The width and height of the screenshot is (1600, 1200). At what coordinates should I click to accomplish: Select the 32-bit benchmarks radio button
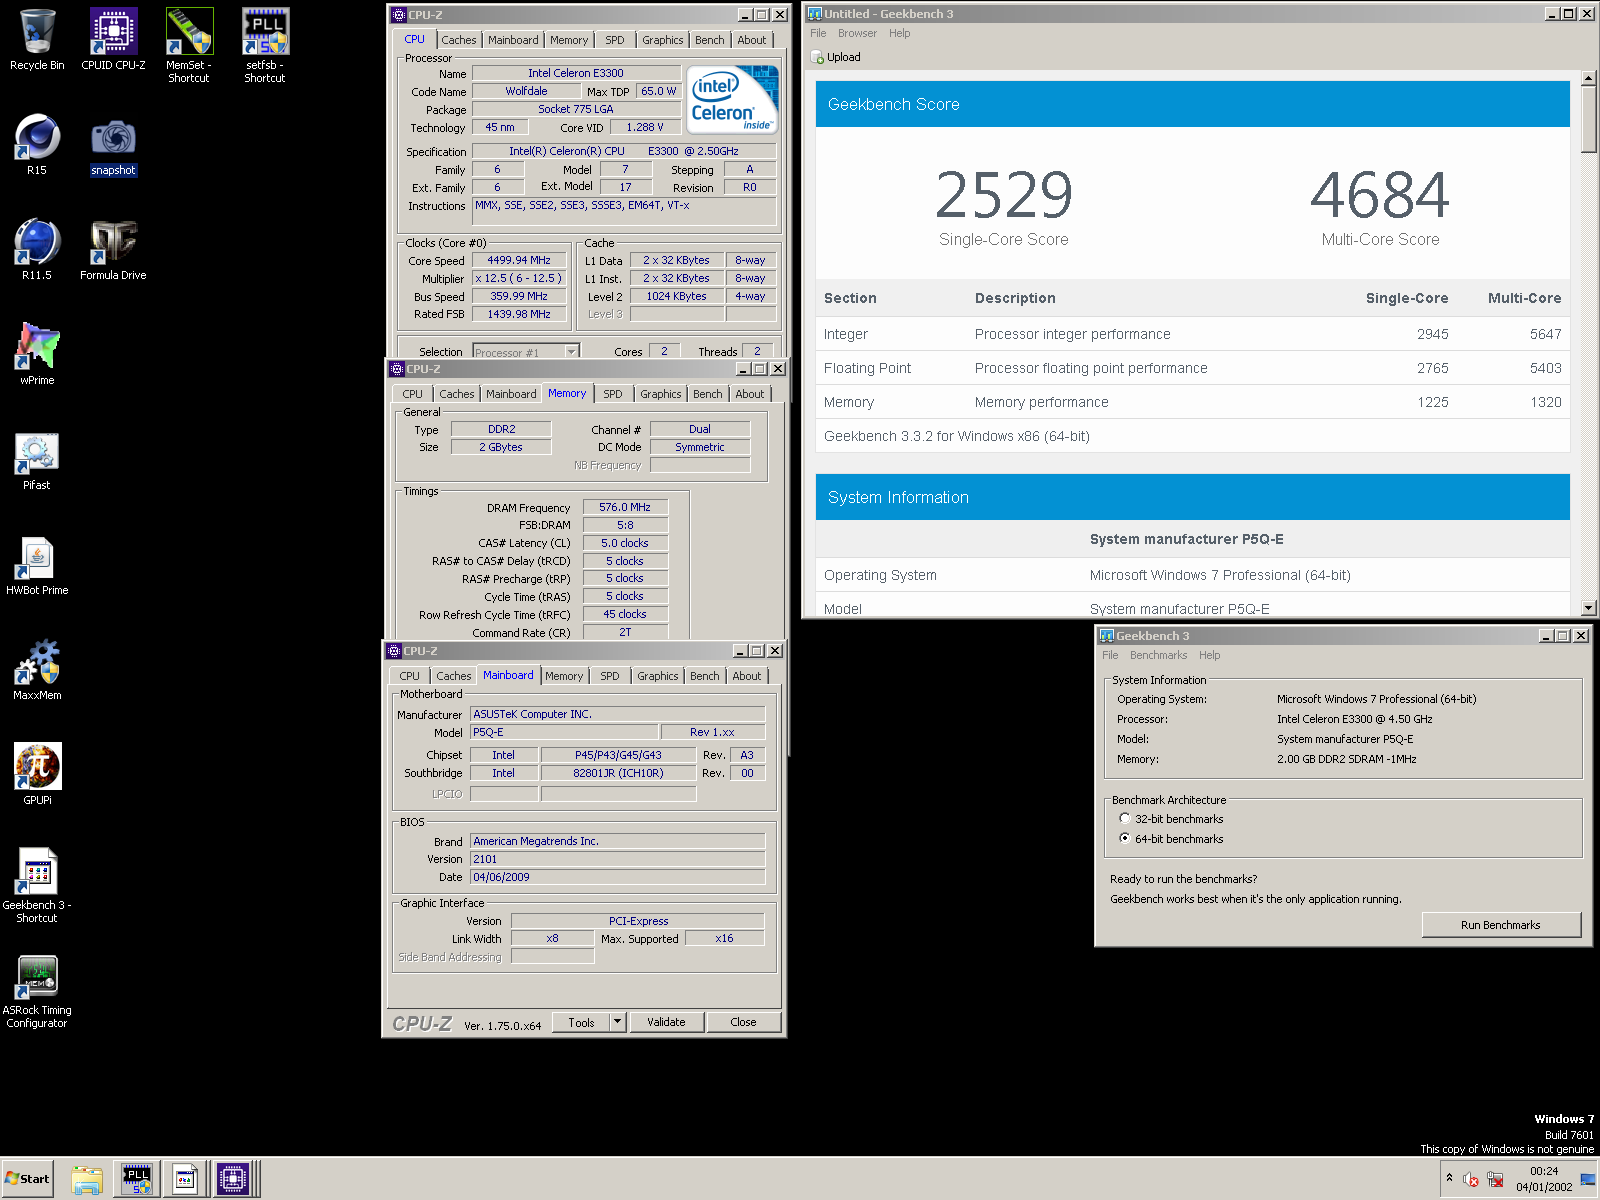click(x=1125, y=818)
